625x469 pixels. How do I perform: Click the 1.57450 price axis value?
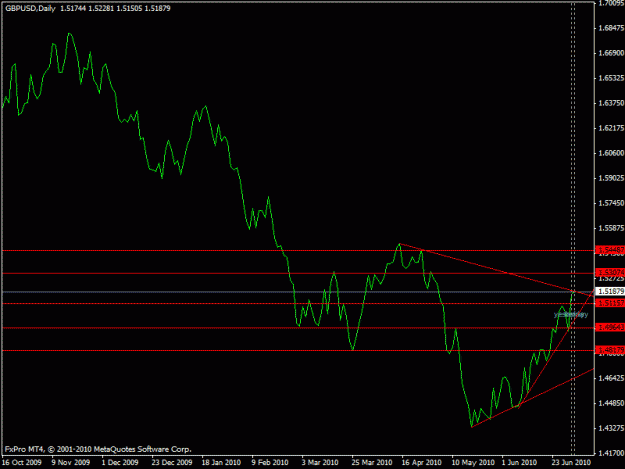pos(611,203)
